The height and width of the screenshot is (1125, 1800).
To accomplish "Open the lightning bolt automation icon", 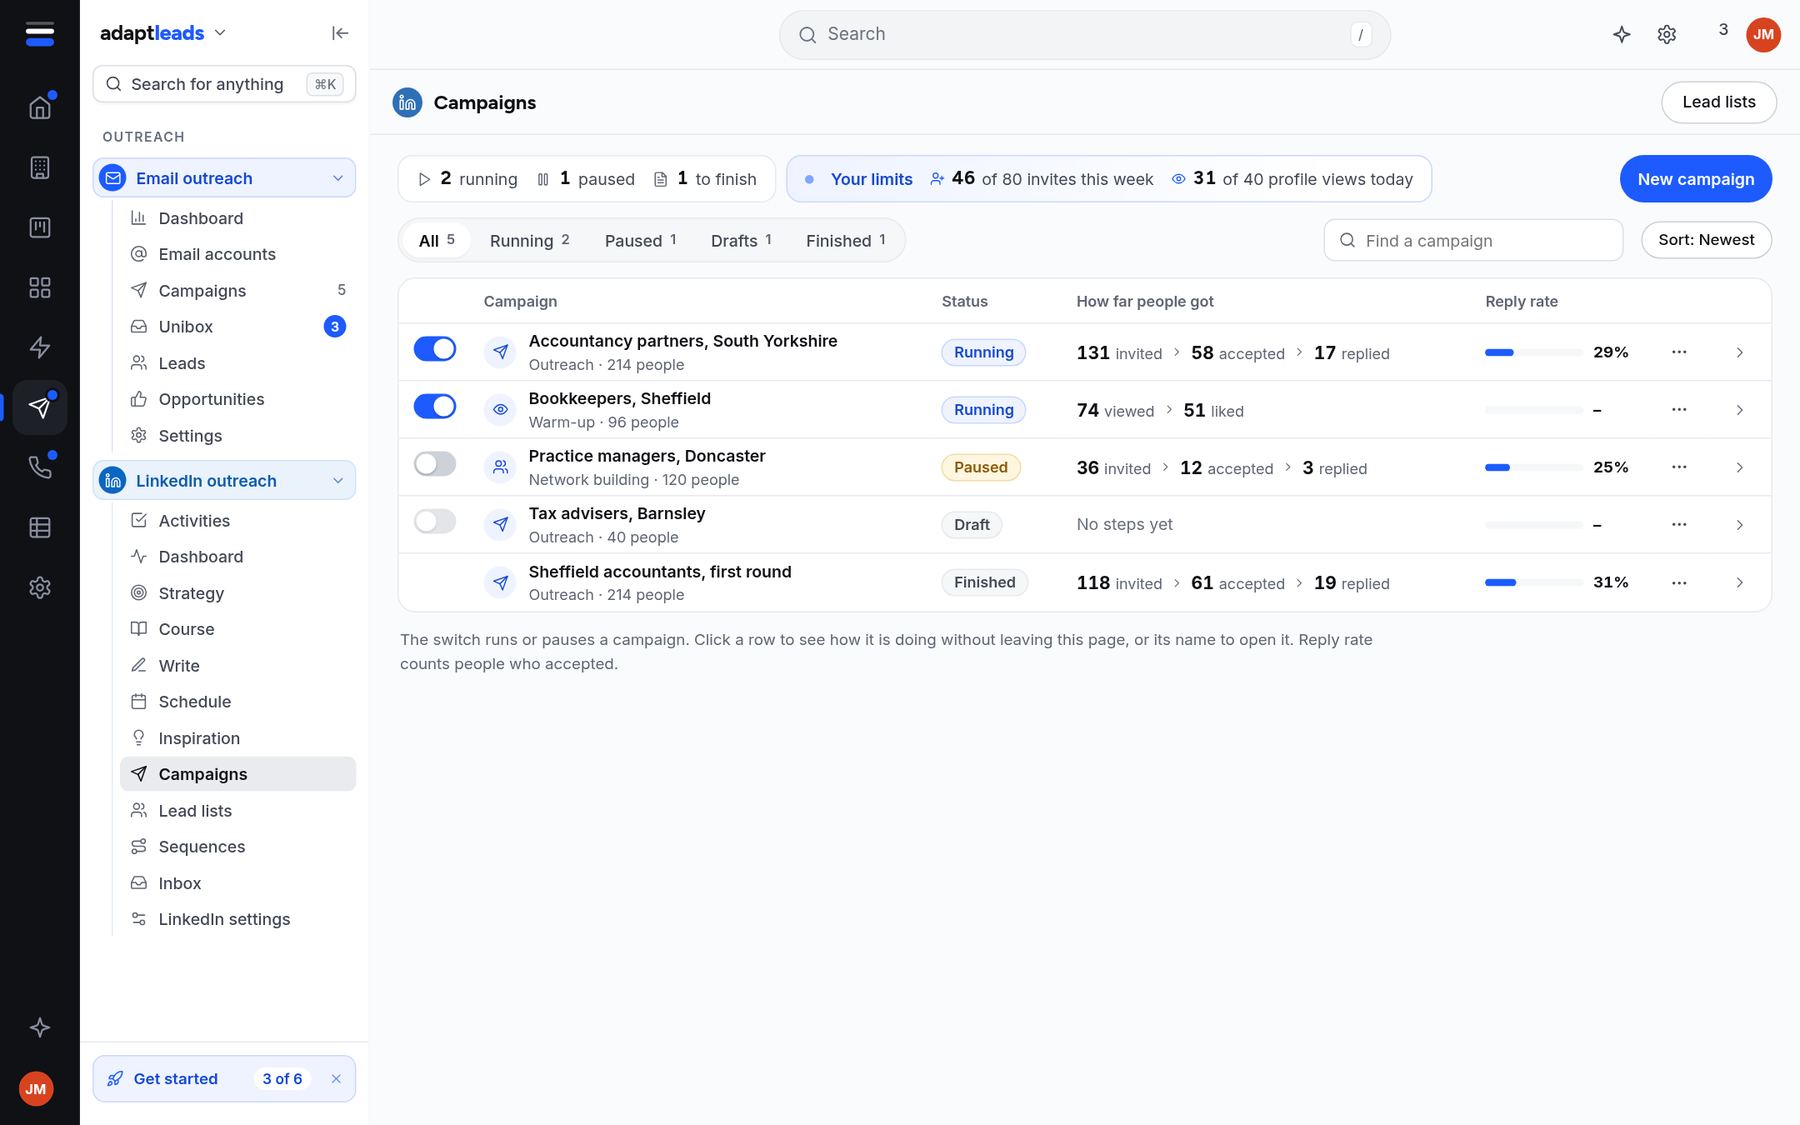I will tap(40, 347).
